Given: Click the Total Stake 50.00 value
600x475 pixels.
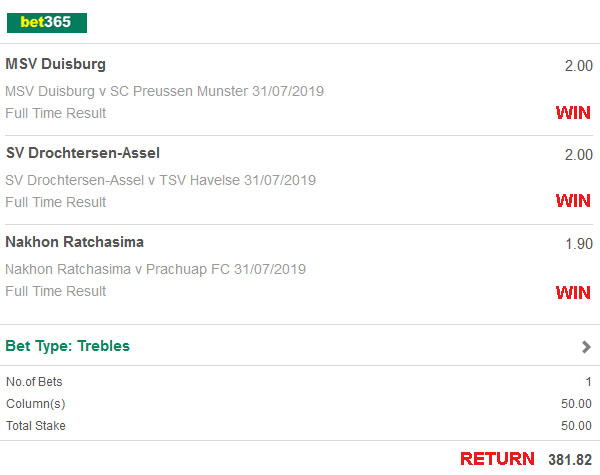Looking at the screenshot, I should coord(576,426).
